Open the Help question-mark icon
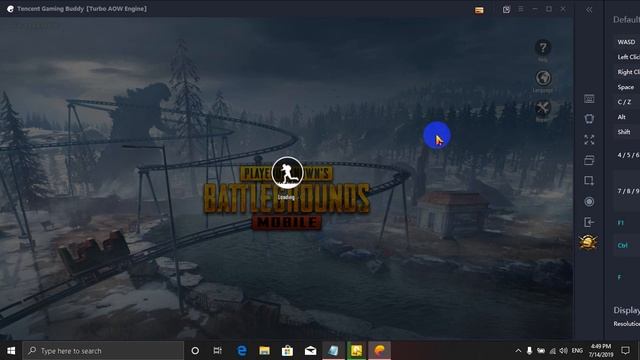 click(x=542, y=48)
